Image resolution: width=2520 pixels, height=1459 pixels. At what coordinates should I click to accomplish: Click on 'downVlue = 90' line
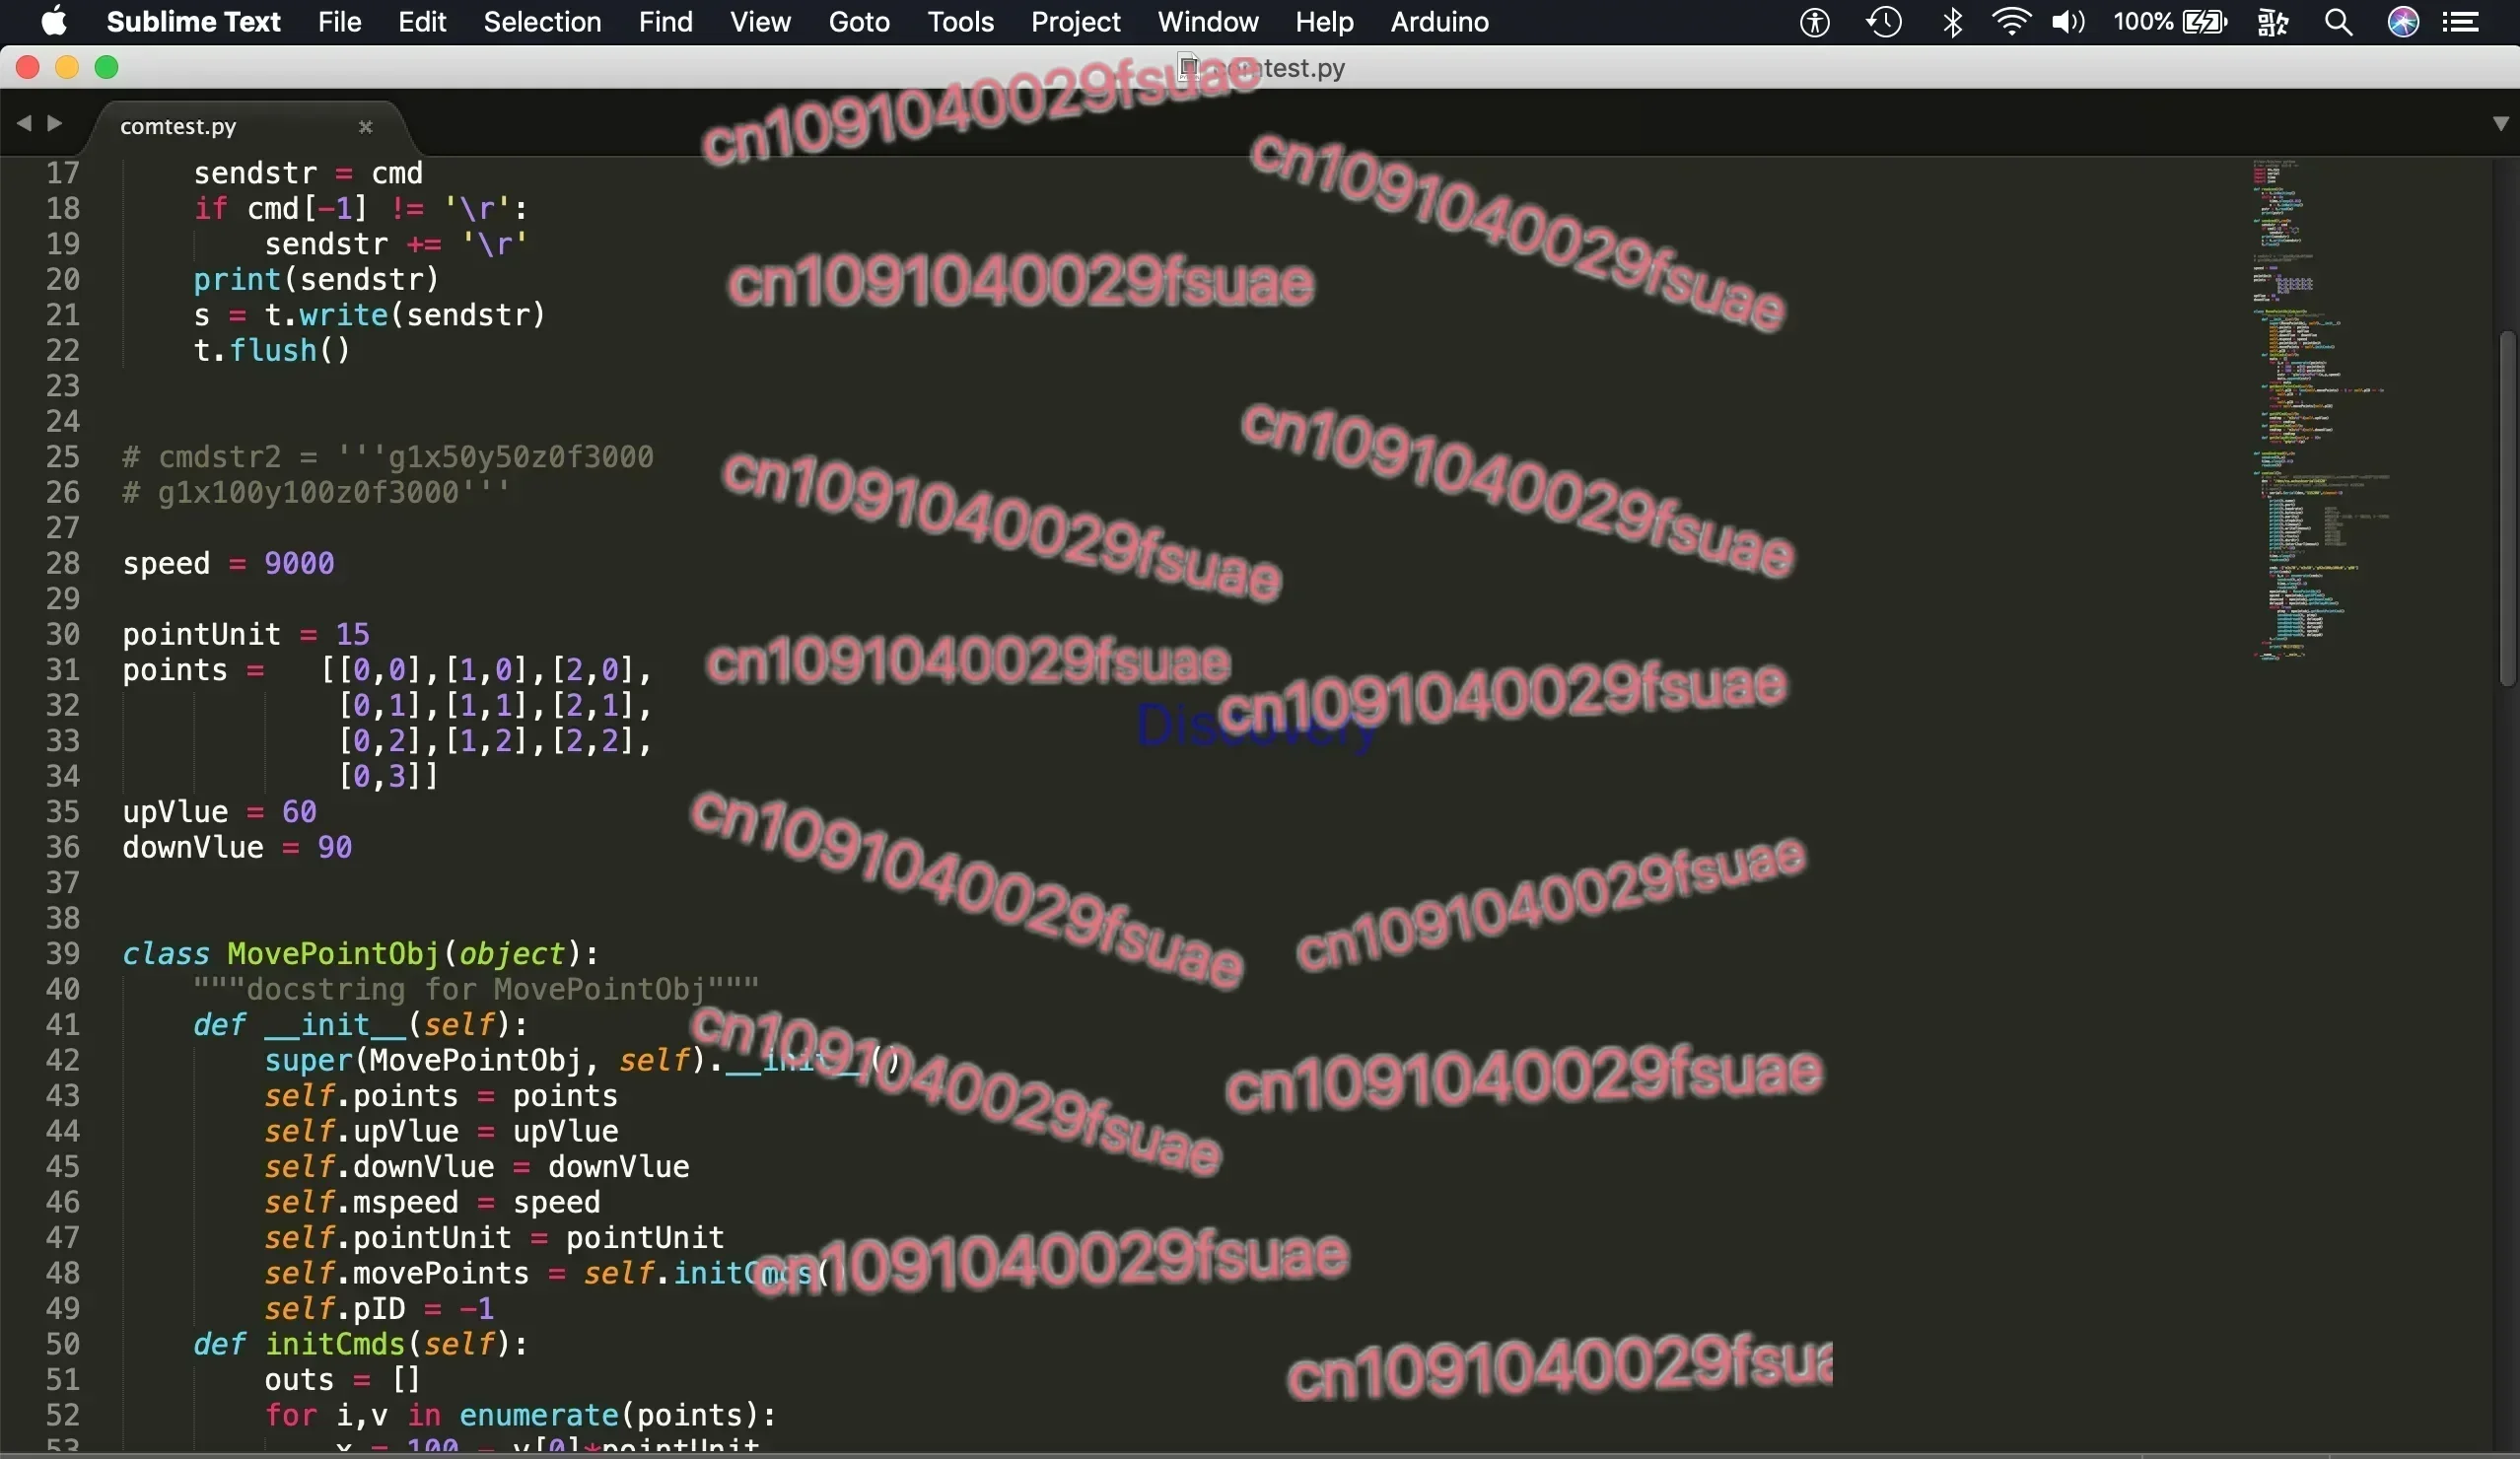click(237, 847)
